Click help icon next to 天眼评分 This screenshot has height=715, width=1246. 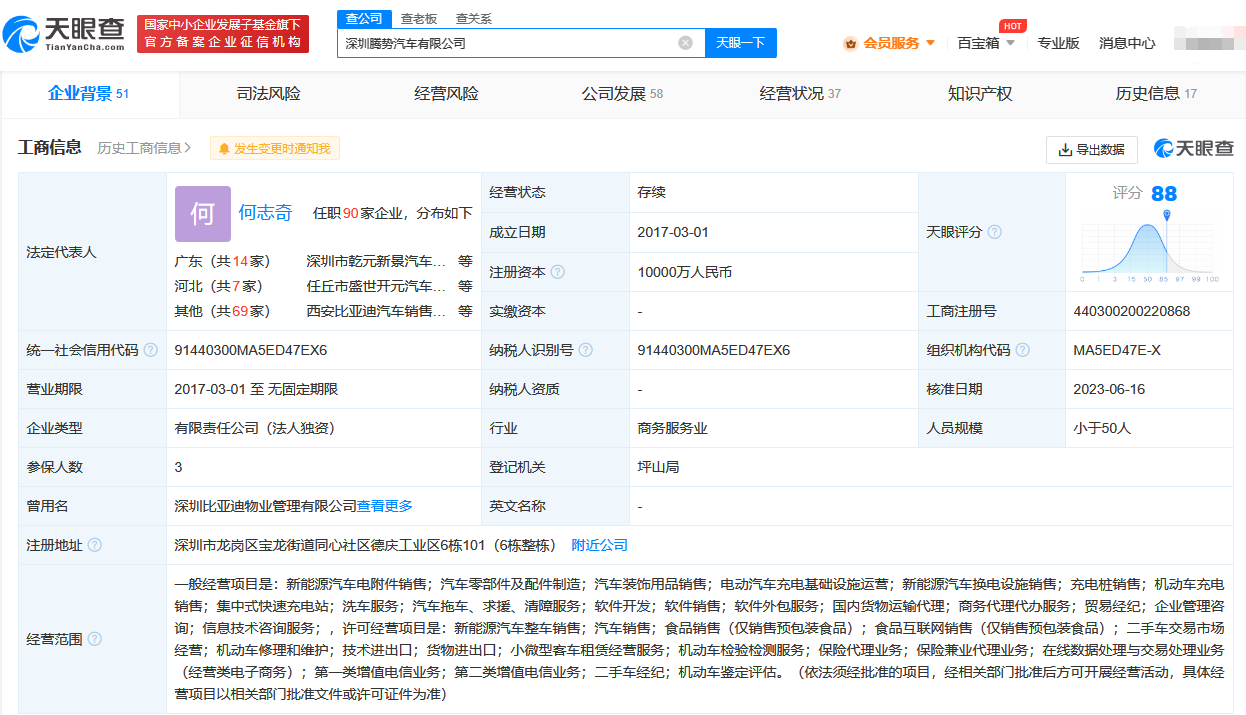pos(994,232)
